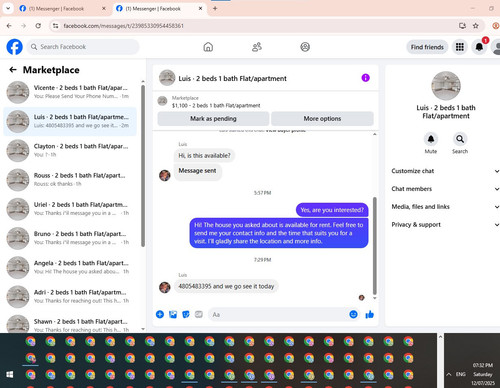Click the More options button
Screen dimensions: 500x388
(x=322, y=119)
